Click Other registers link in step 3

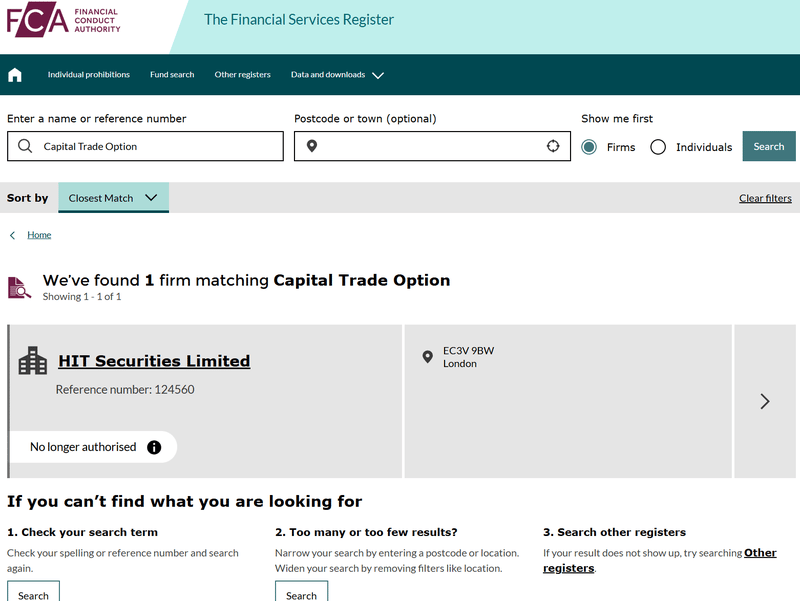(660, 560)
